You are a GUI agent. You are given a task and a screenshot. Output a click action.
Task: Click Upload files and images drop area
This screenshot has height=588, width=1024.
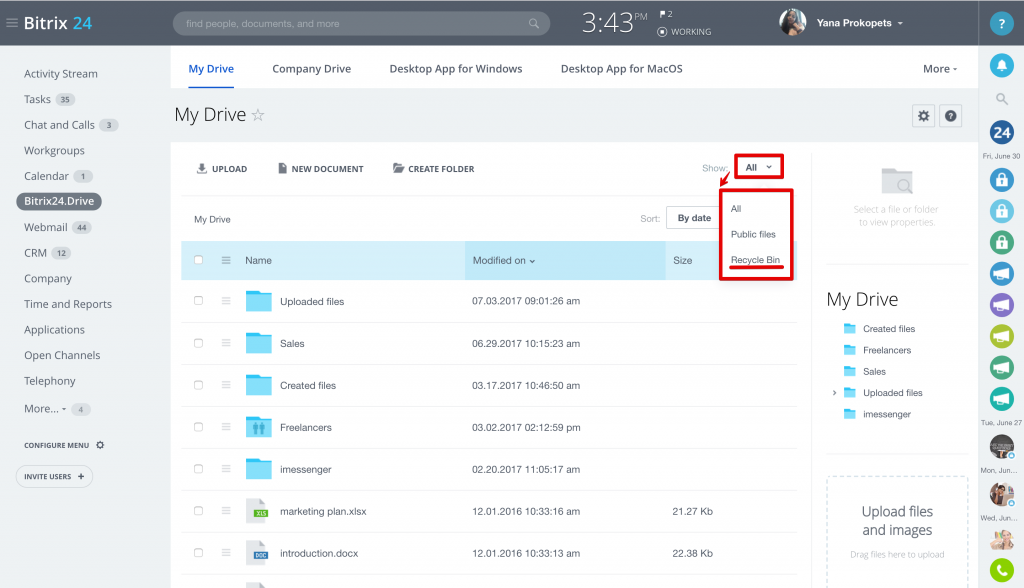[897, 531]
